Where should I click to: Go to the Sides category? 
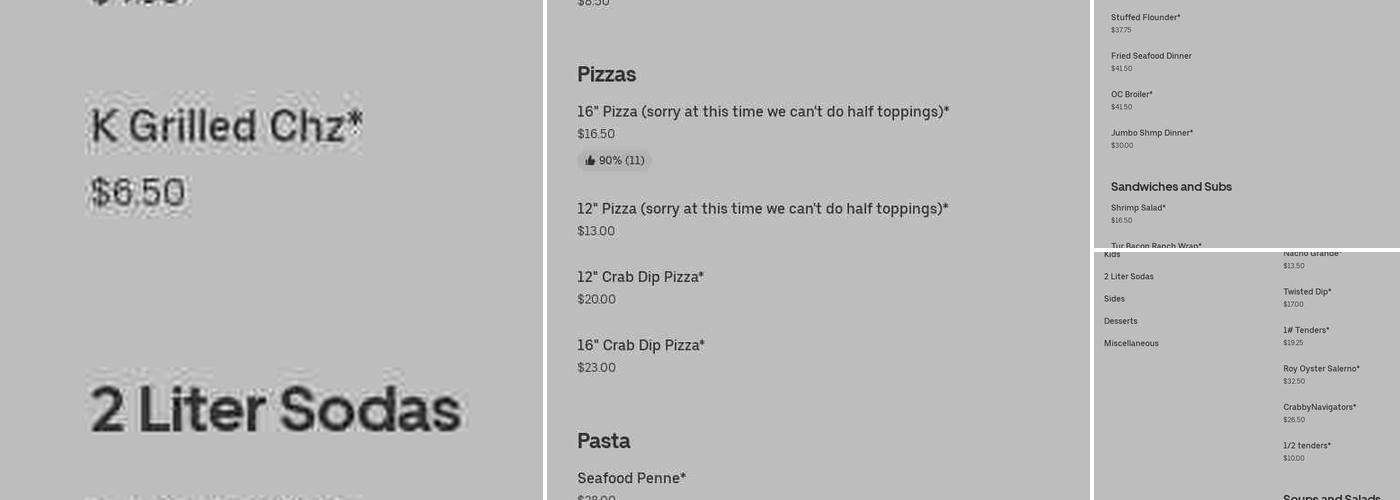(1114, 299)
